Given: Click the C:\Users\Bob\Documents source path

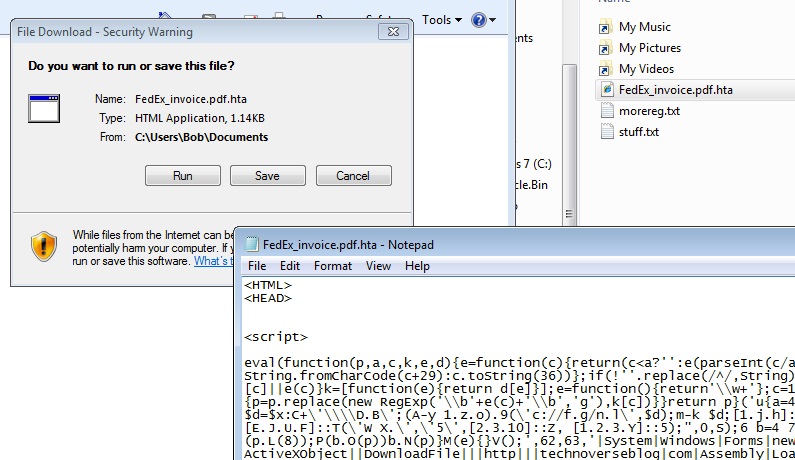Looking at the screenshot, I should tap(201, 137).
